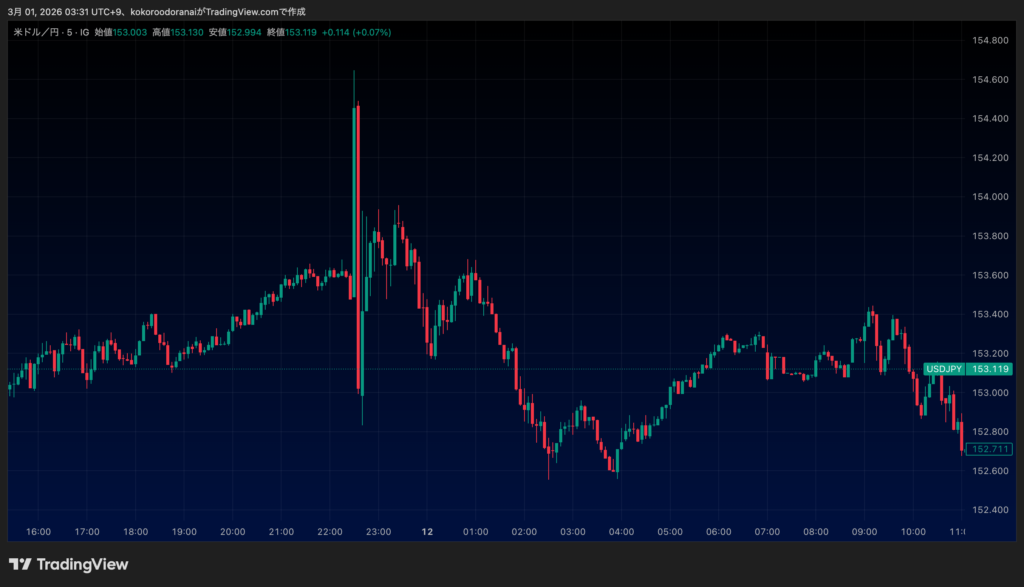The image size is (1024, 587).
Task: Click the tall spike candle near 22:30
Action: point(355,200)
